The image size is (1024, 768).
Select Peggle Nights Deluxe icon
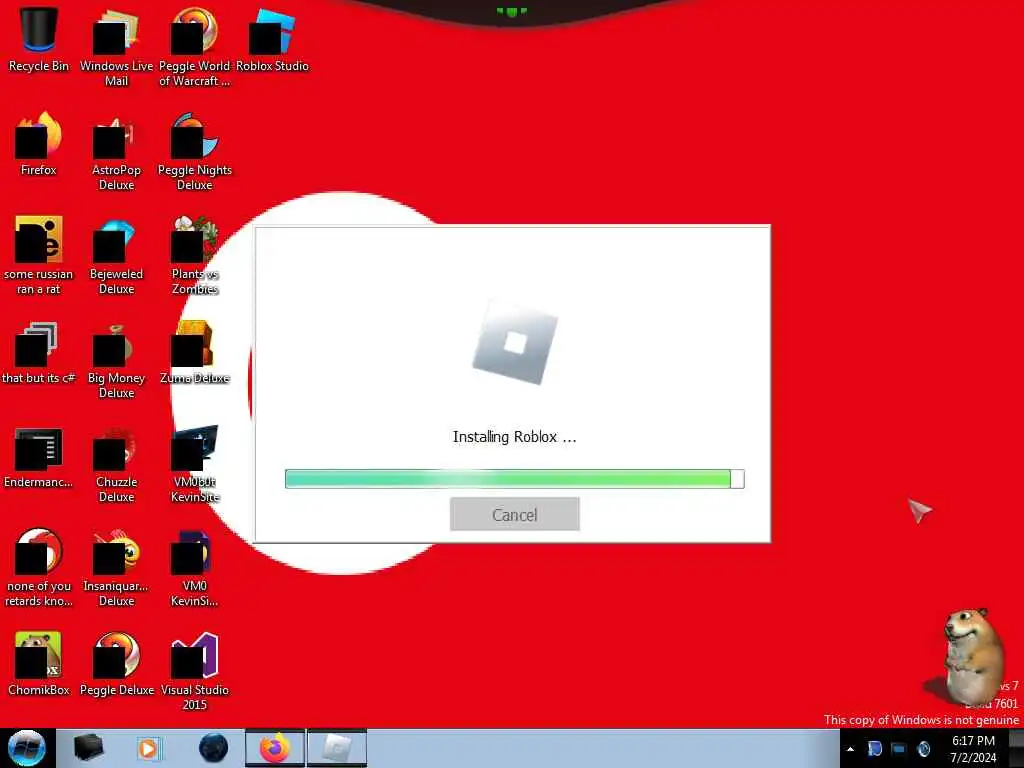194,152
